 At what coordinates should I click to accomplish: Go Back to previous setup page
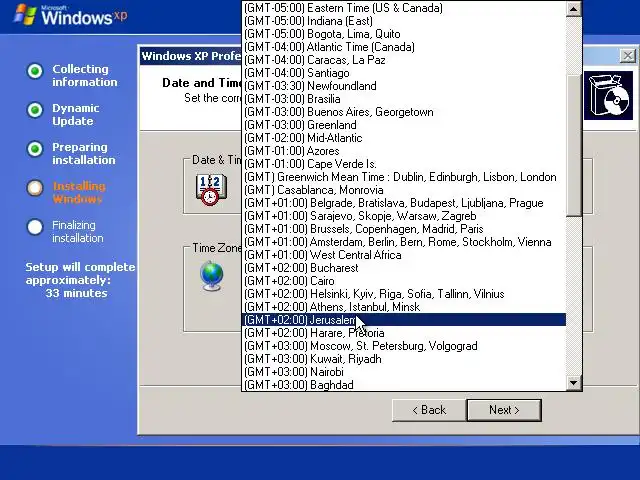point(429,410)
